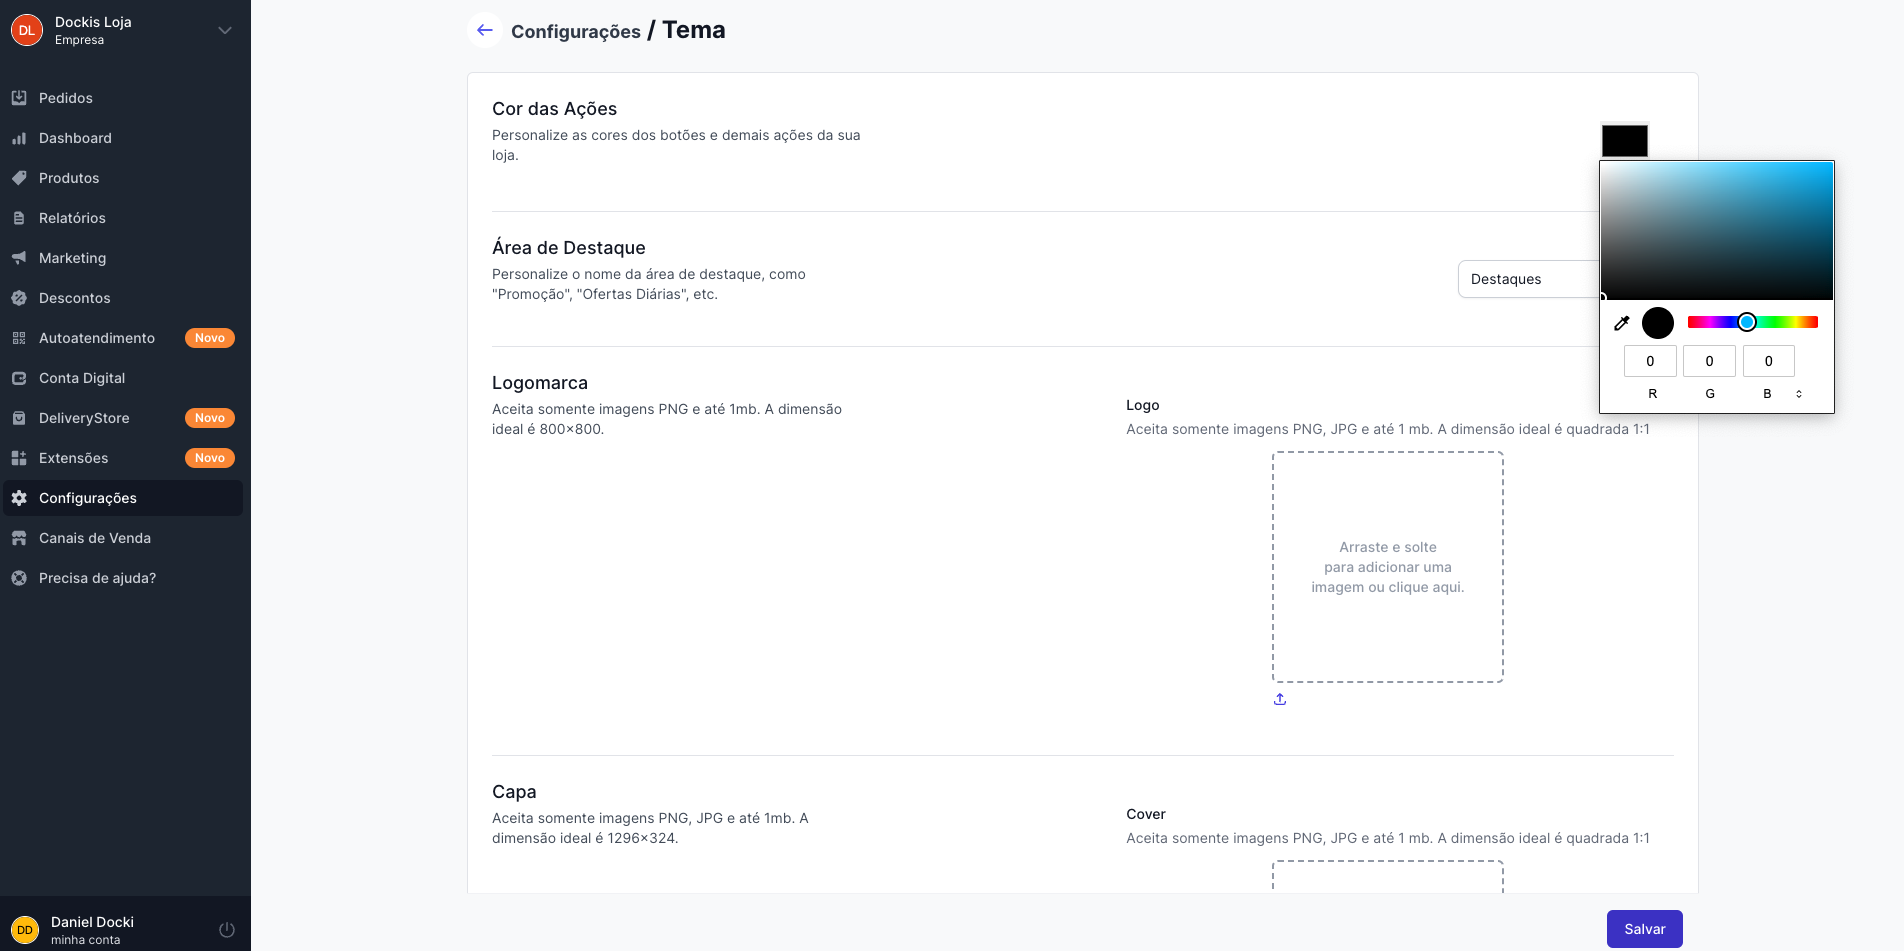Open the Cor das Ações color swatch
The width and height of the screenshot is (1904, 951).
coord(1624,141)
